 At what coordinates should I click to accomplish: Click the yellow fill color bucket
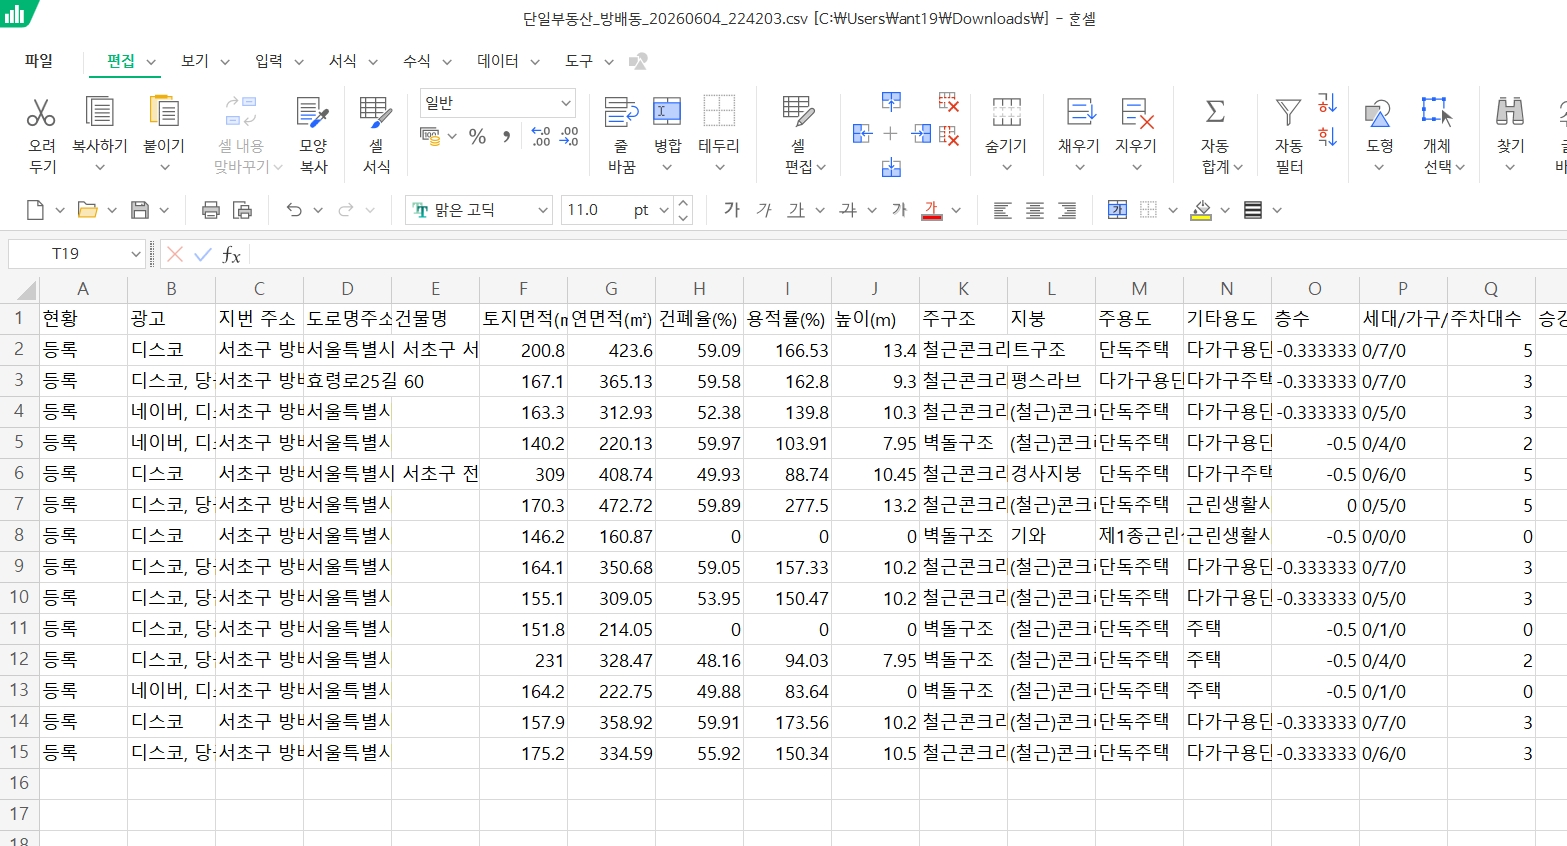[x=1202, y=210]
